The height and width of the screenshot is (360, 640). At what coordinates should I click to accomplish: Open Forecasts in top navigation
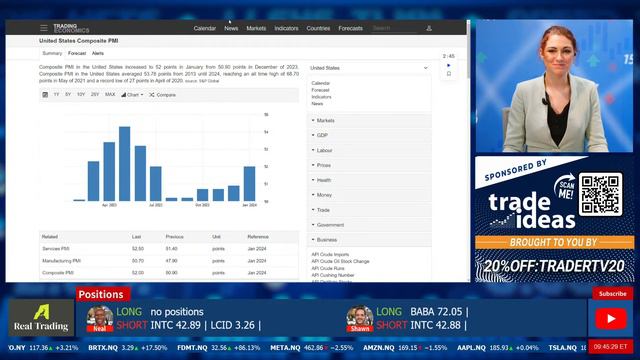click(x=350, y=28)
